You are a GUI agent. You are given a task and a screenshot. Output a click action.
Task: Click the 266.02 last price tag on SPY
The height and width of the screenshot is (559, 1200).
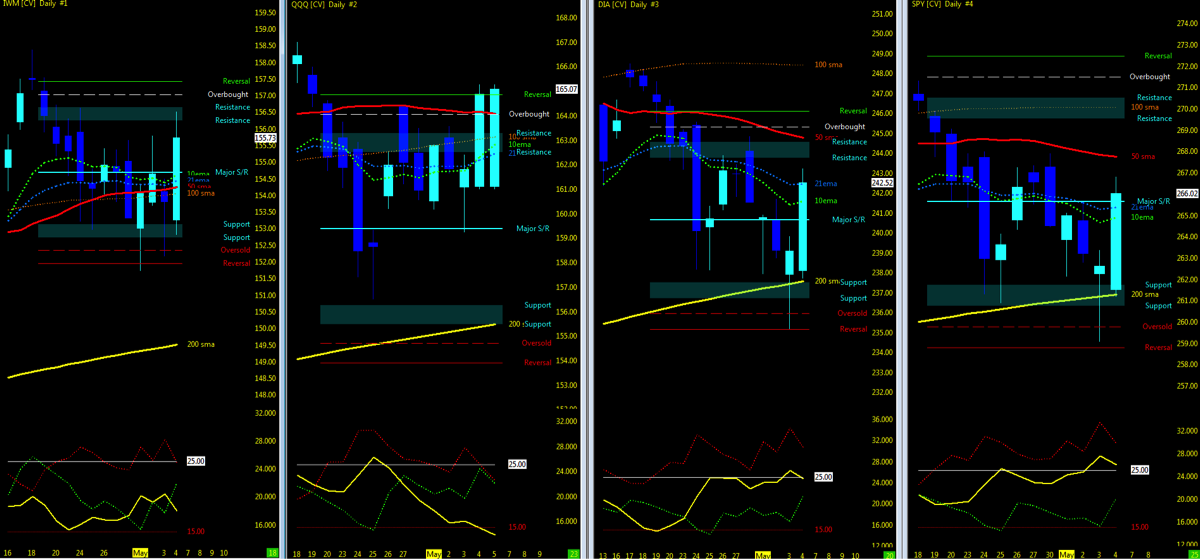click(x=1188, y=194)
